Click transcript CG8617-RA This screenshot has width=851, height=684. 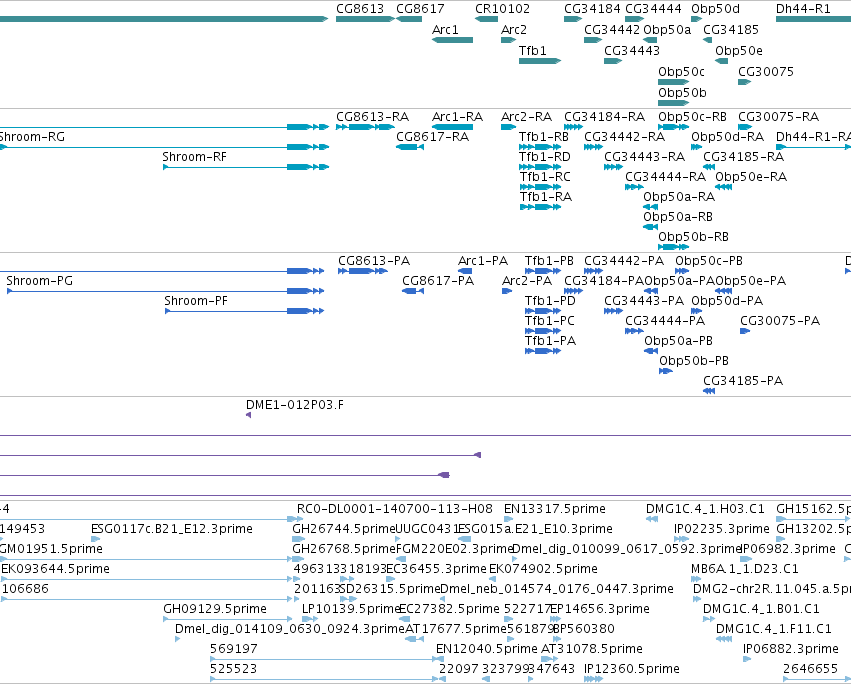[x=410, y=147]
